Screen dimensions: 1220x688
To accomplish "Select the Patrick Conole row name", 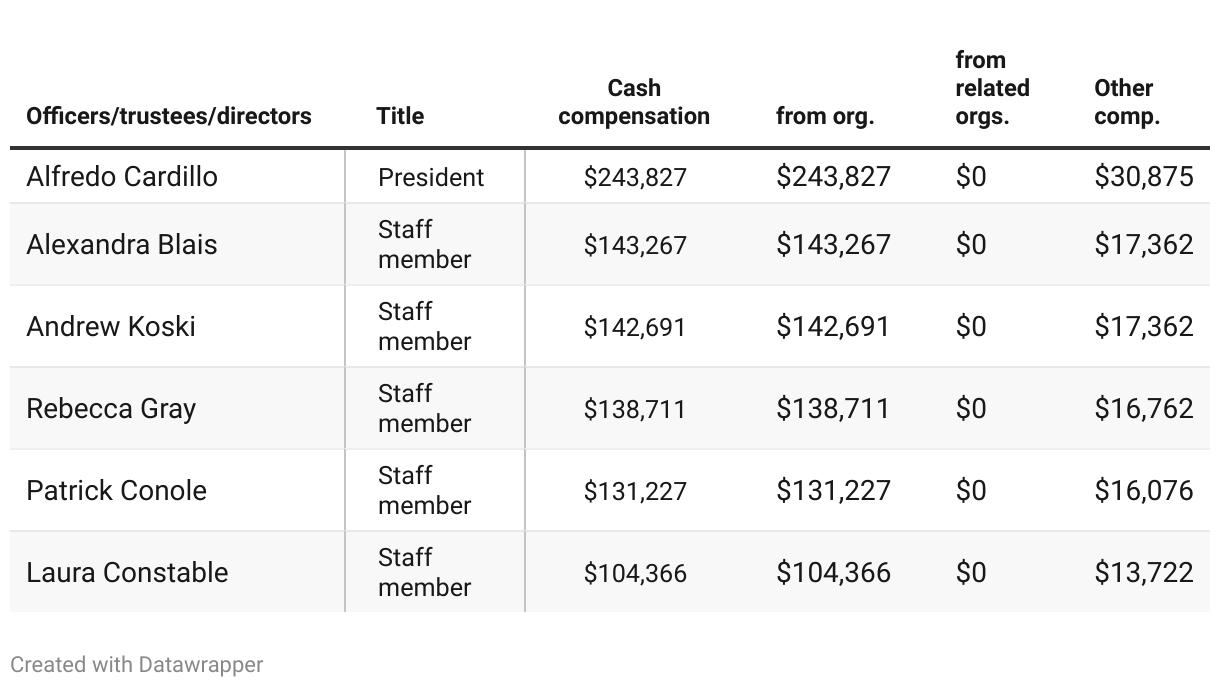I will tap(117, 491).
